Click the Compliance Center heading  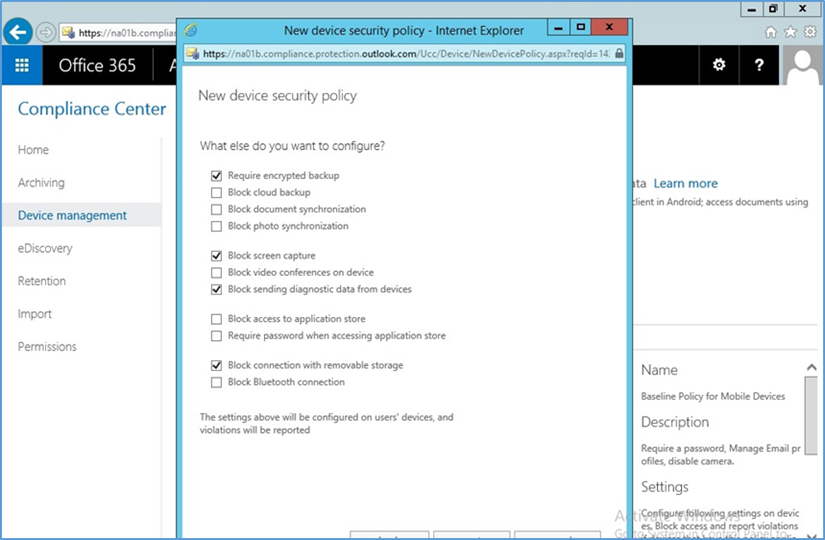tap(92, 109)
